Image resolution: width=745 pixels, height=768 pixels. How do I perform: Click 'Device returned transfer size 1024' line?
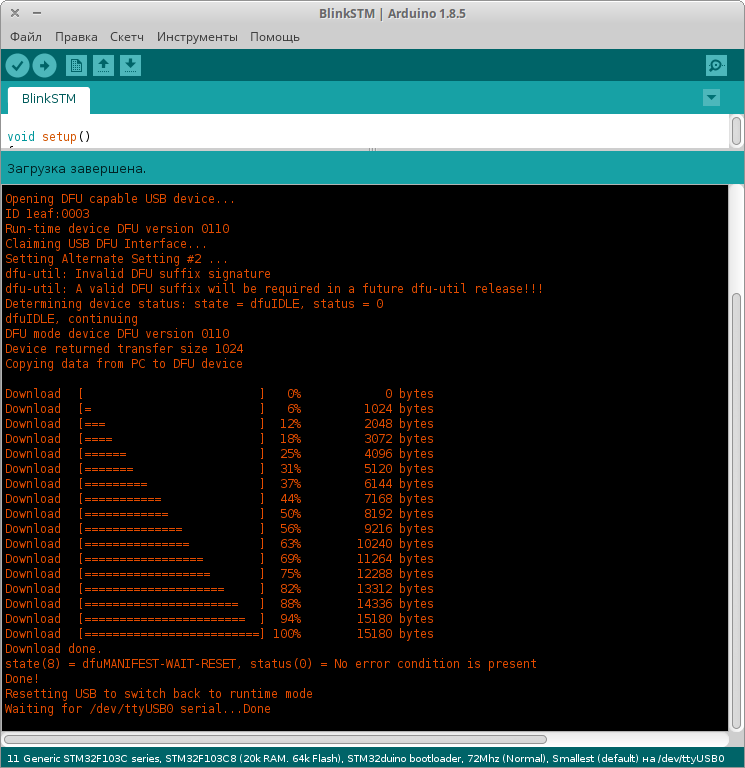tap(124, 349)
